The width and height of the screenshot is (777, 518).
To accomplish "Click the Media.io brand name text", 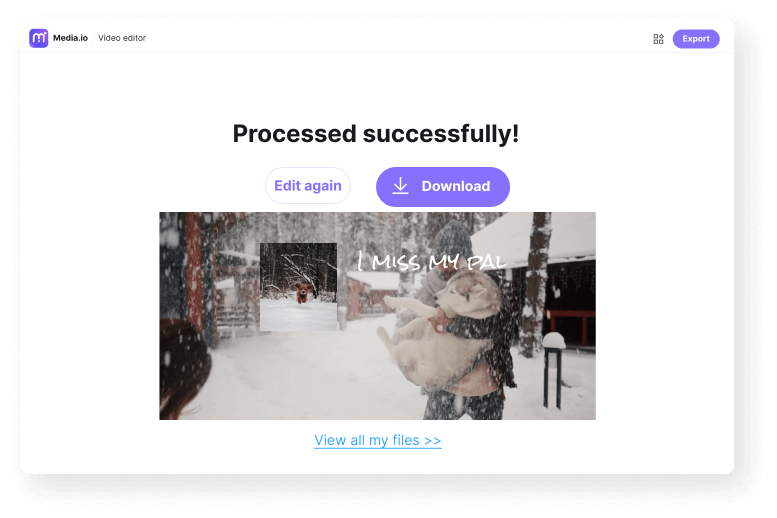I will click(70, 38).
